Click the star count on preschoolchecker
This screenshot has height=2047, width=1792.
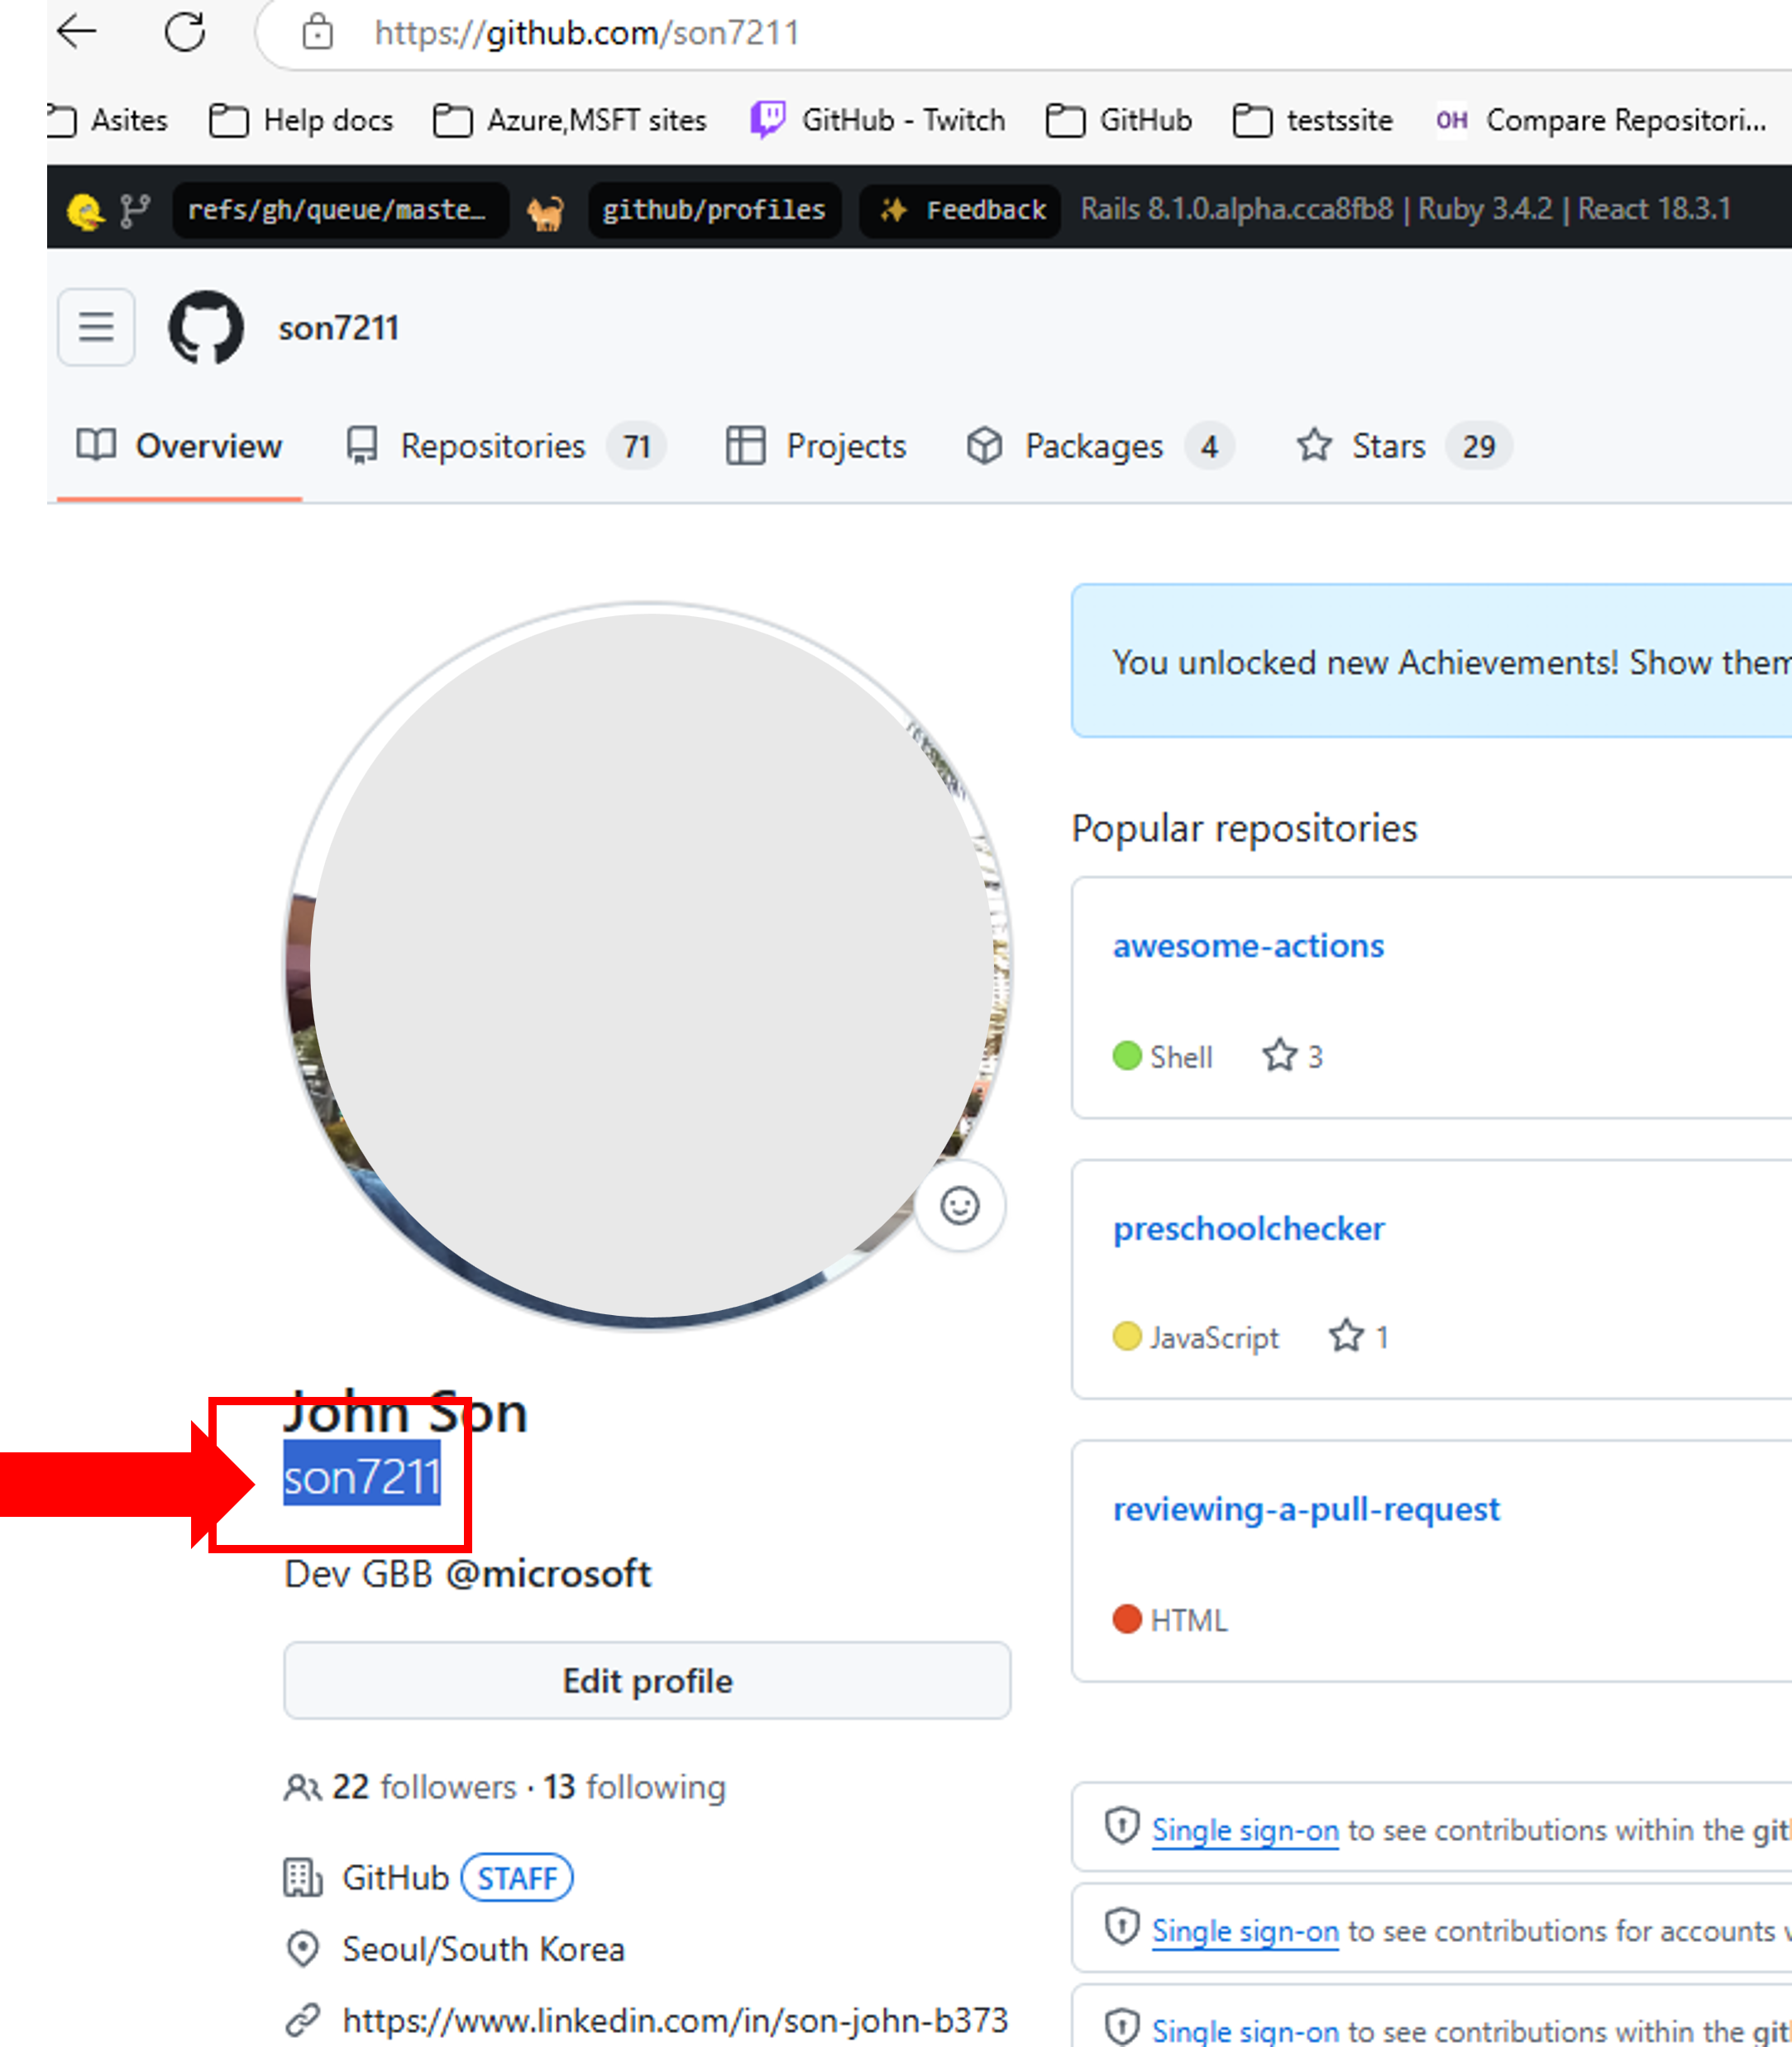[1359, 1336]
